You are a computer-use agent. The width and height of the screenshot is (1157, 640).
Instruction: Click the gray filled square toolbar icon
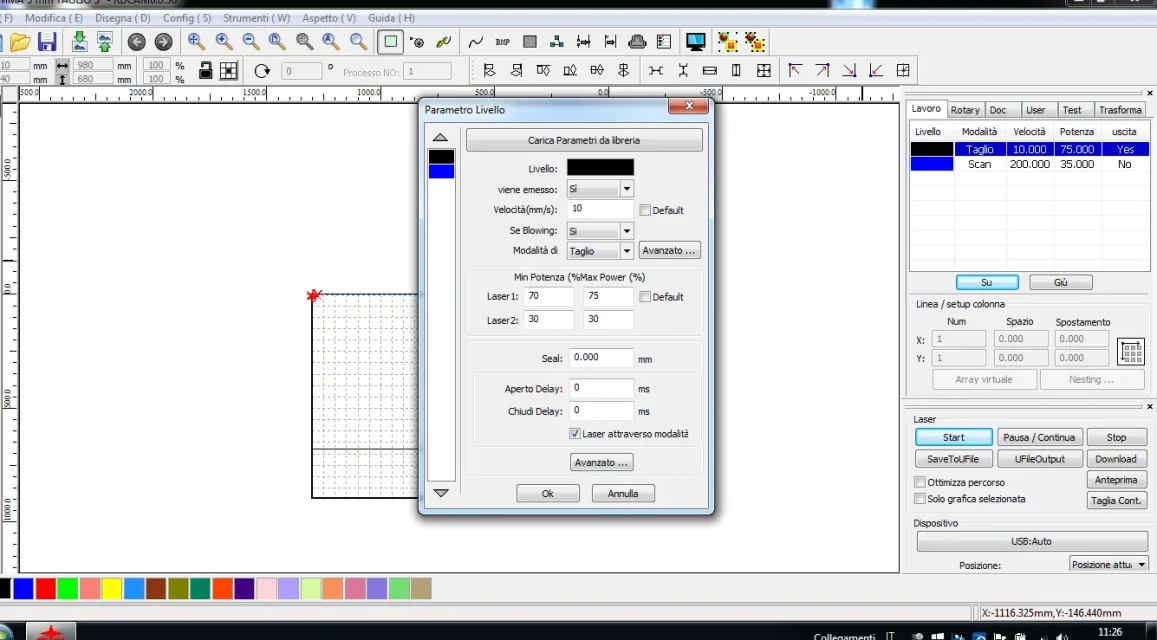(529, 42)
